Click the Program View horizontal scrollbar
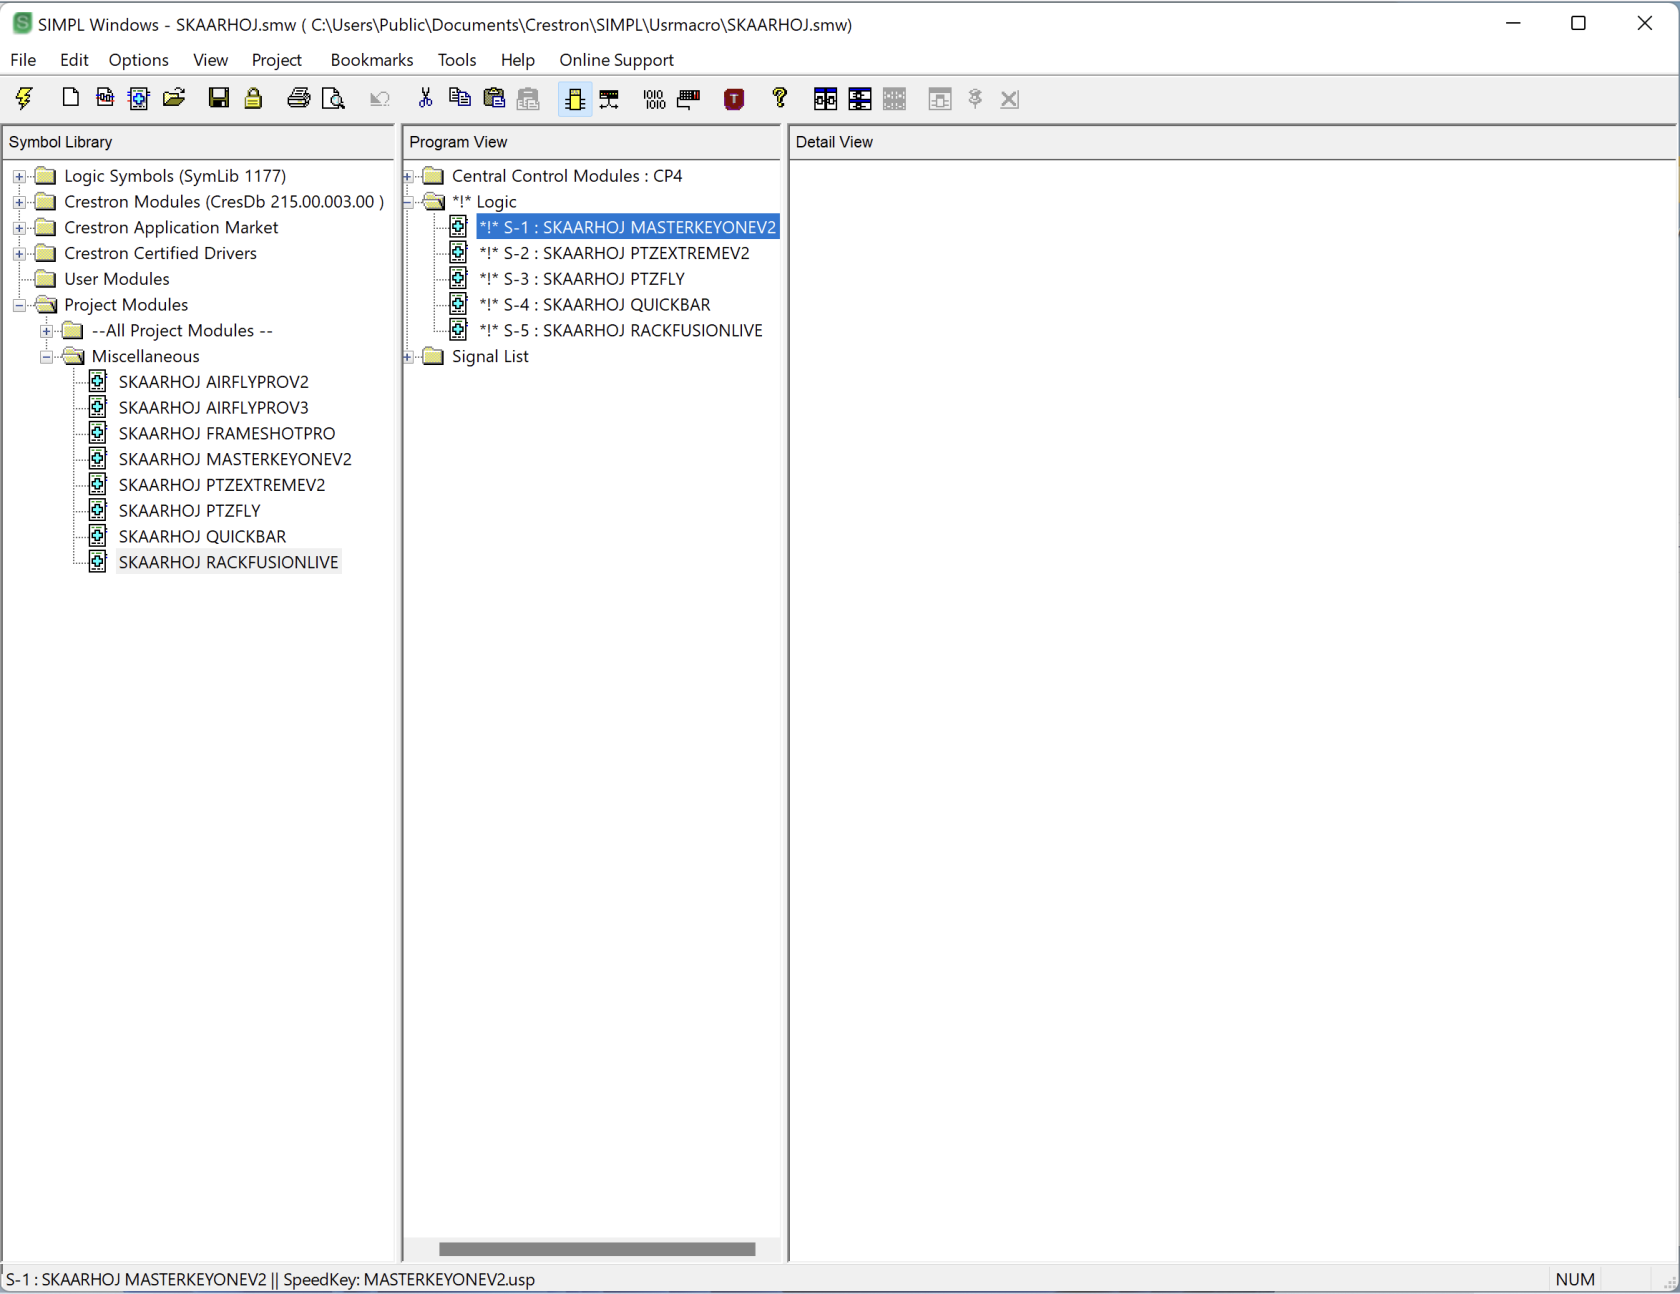This screenshot has width=1680, height=1294. (x=597, y=1249)
